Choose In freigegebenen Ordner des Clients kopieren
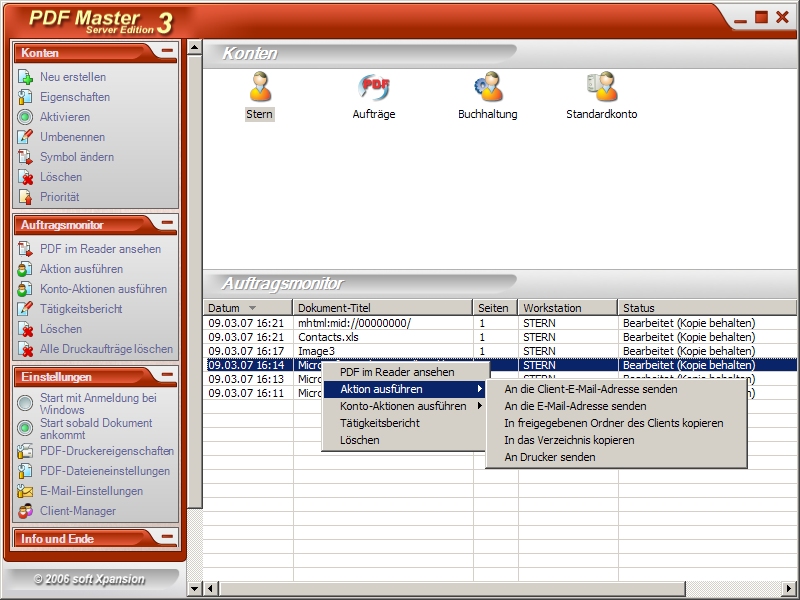 pos(616,423)
